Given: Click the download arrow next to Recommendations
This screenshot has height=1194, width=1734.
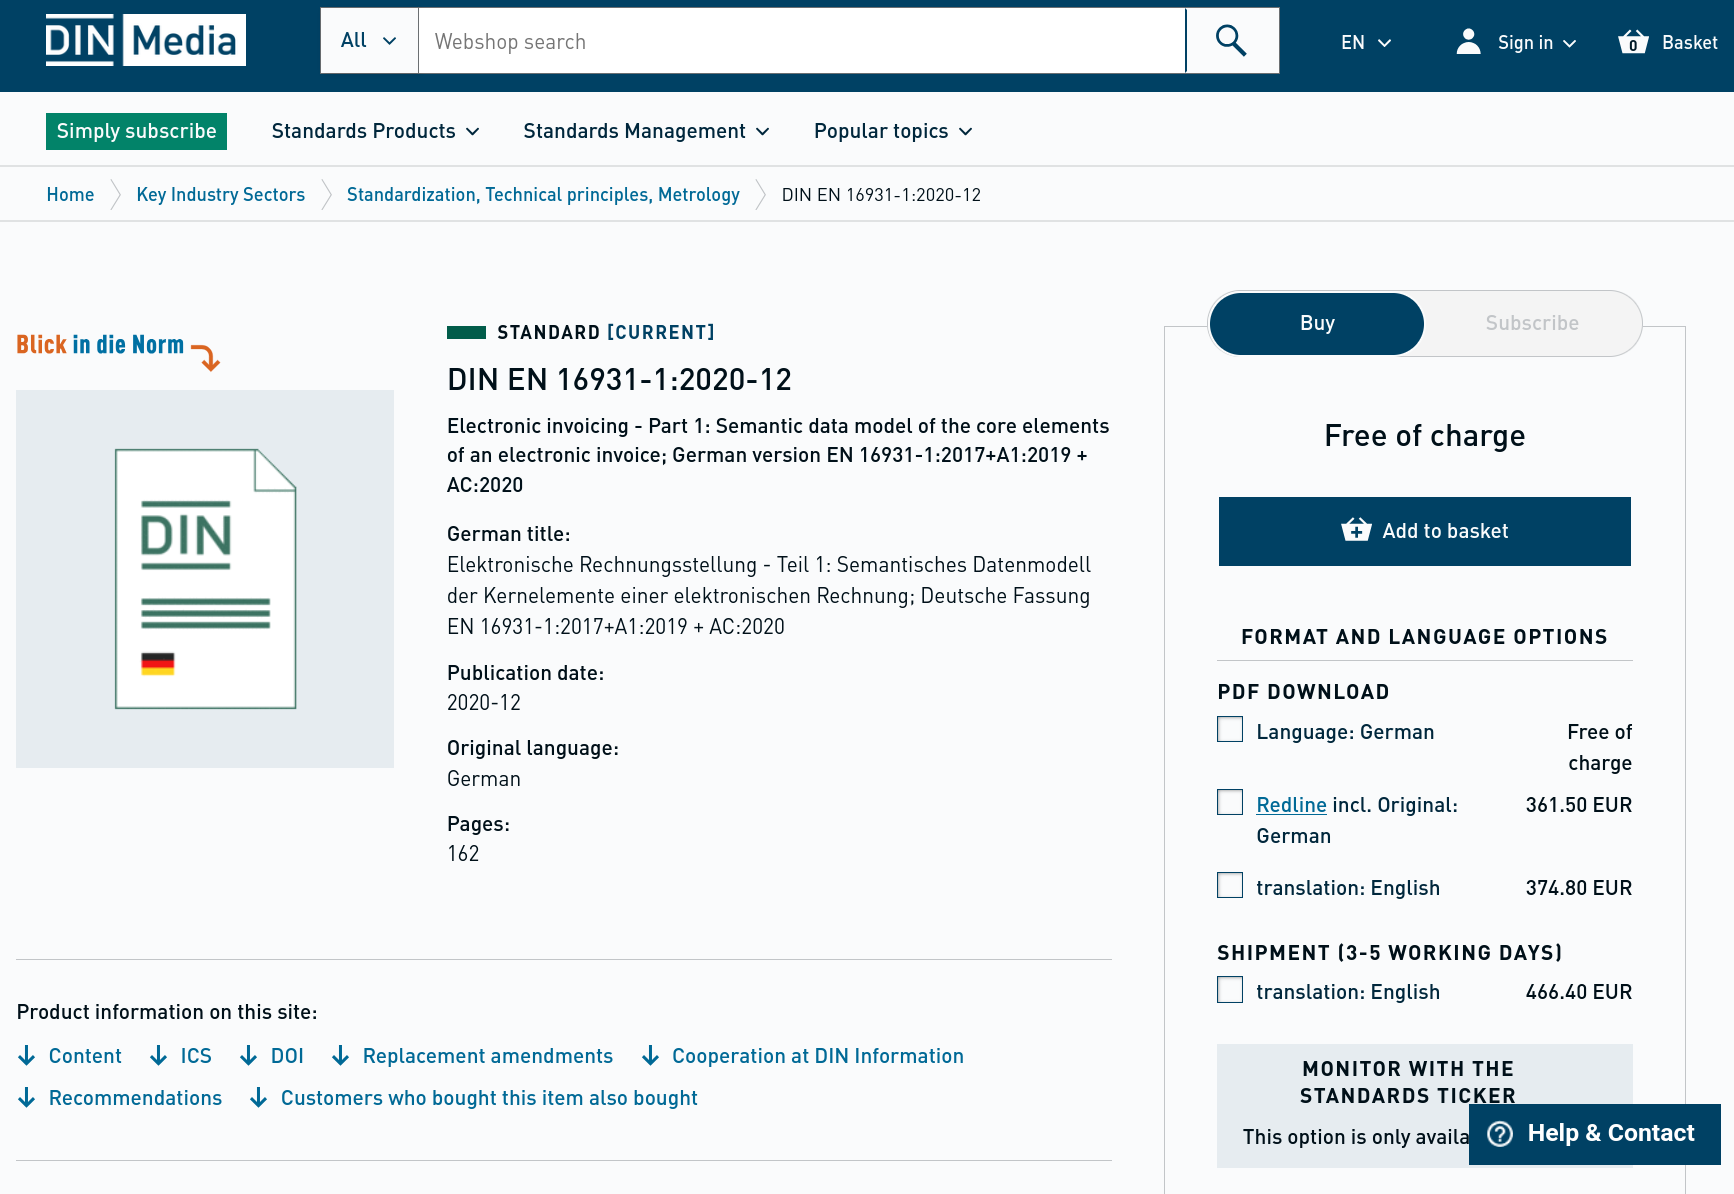Looking at the screenshot, I should click(26, 1098).
